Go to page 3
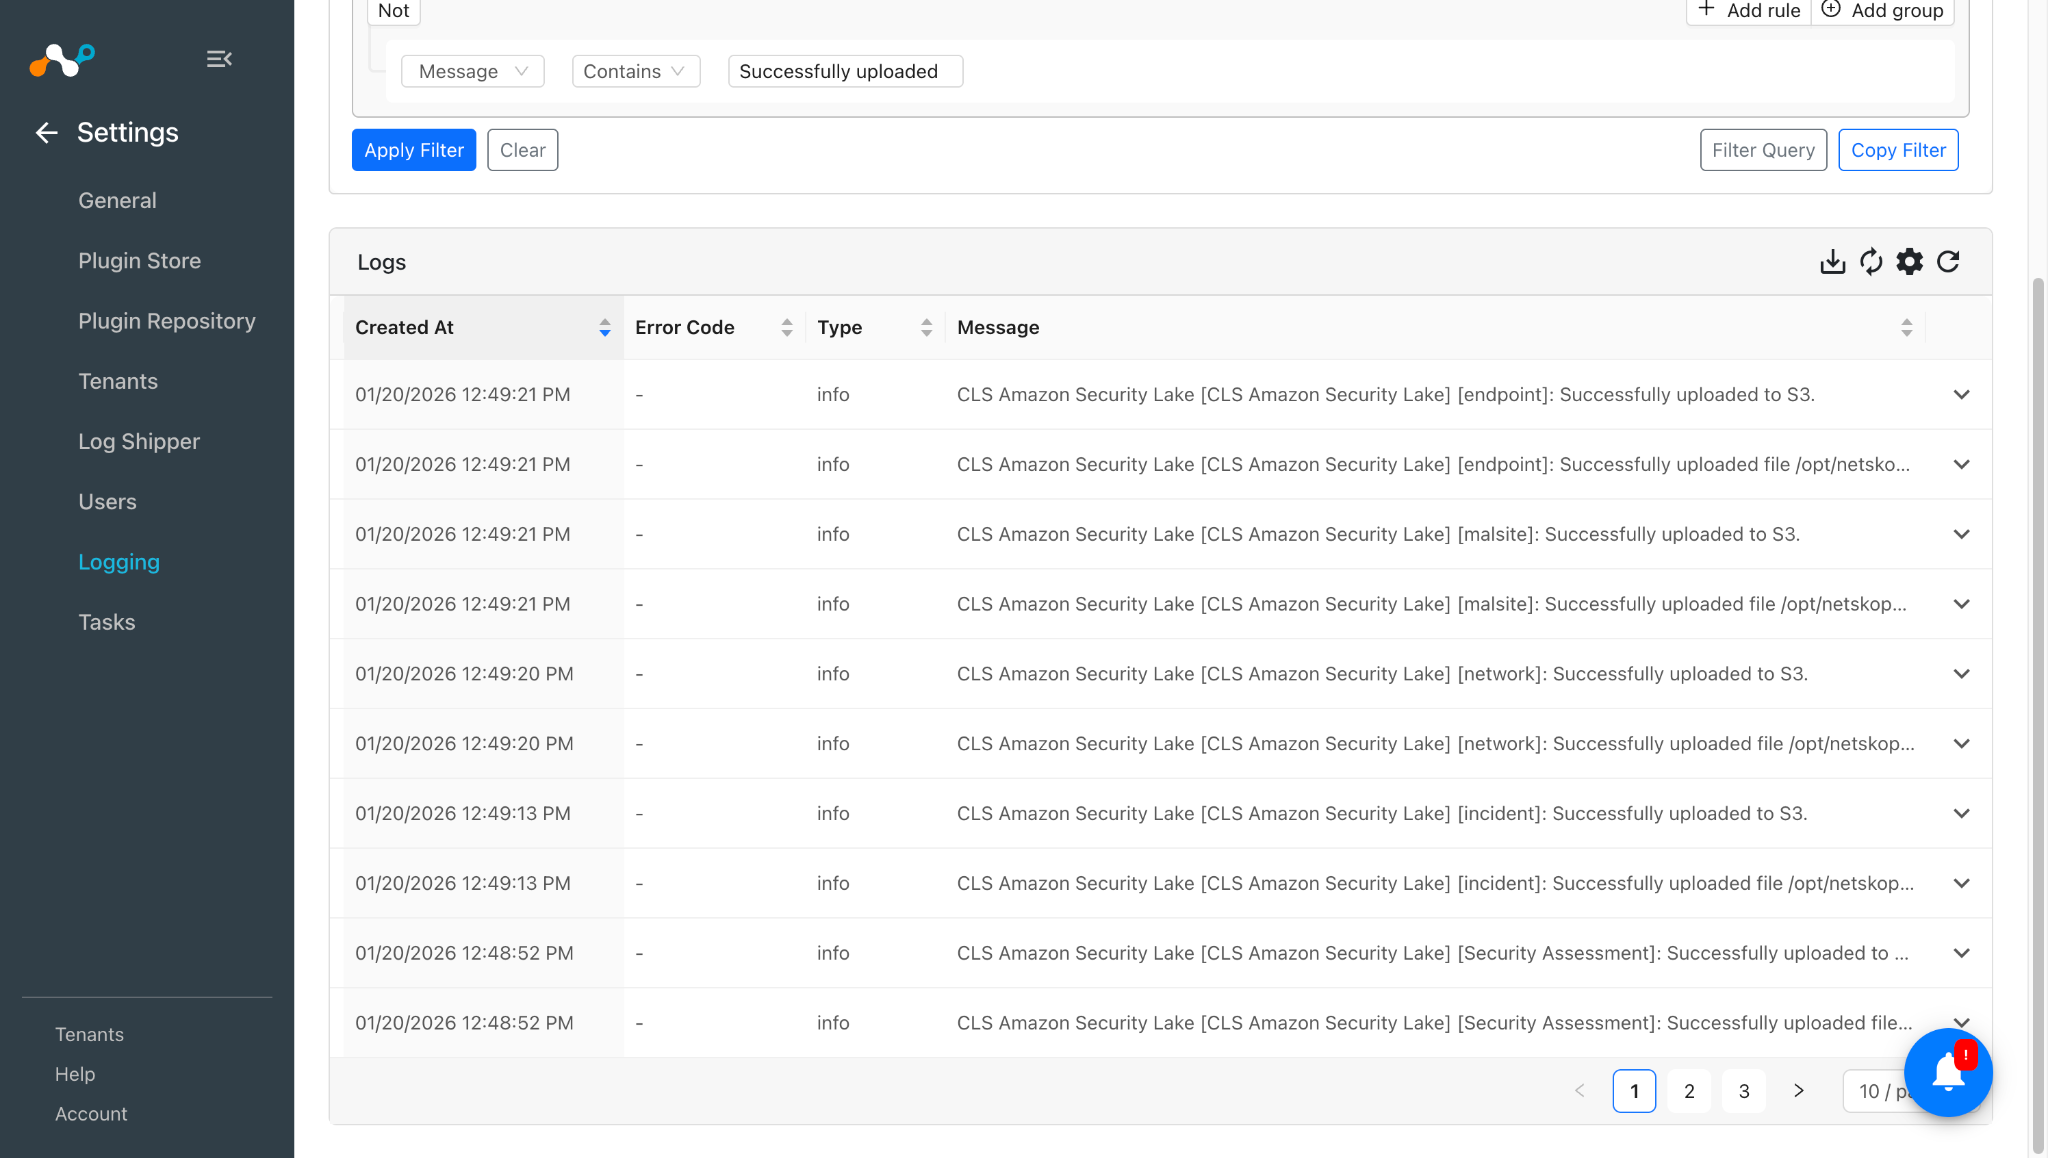Screen dimensions: 2048x1158 pos(1744,1091)
